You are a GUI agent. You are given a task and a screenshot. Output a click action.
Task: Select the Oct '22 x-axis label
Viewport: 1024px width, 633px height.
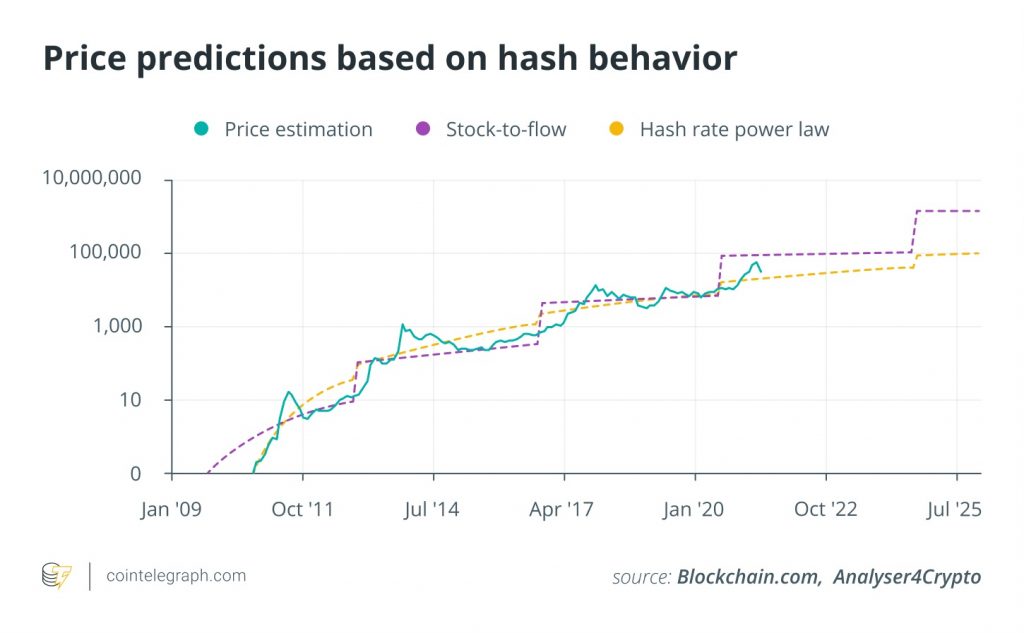pyautogui.click(x=825, y=510)
